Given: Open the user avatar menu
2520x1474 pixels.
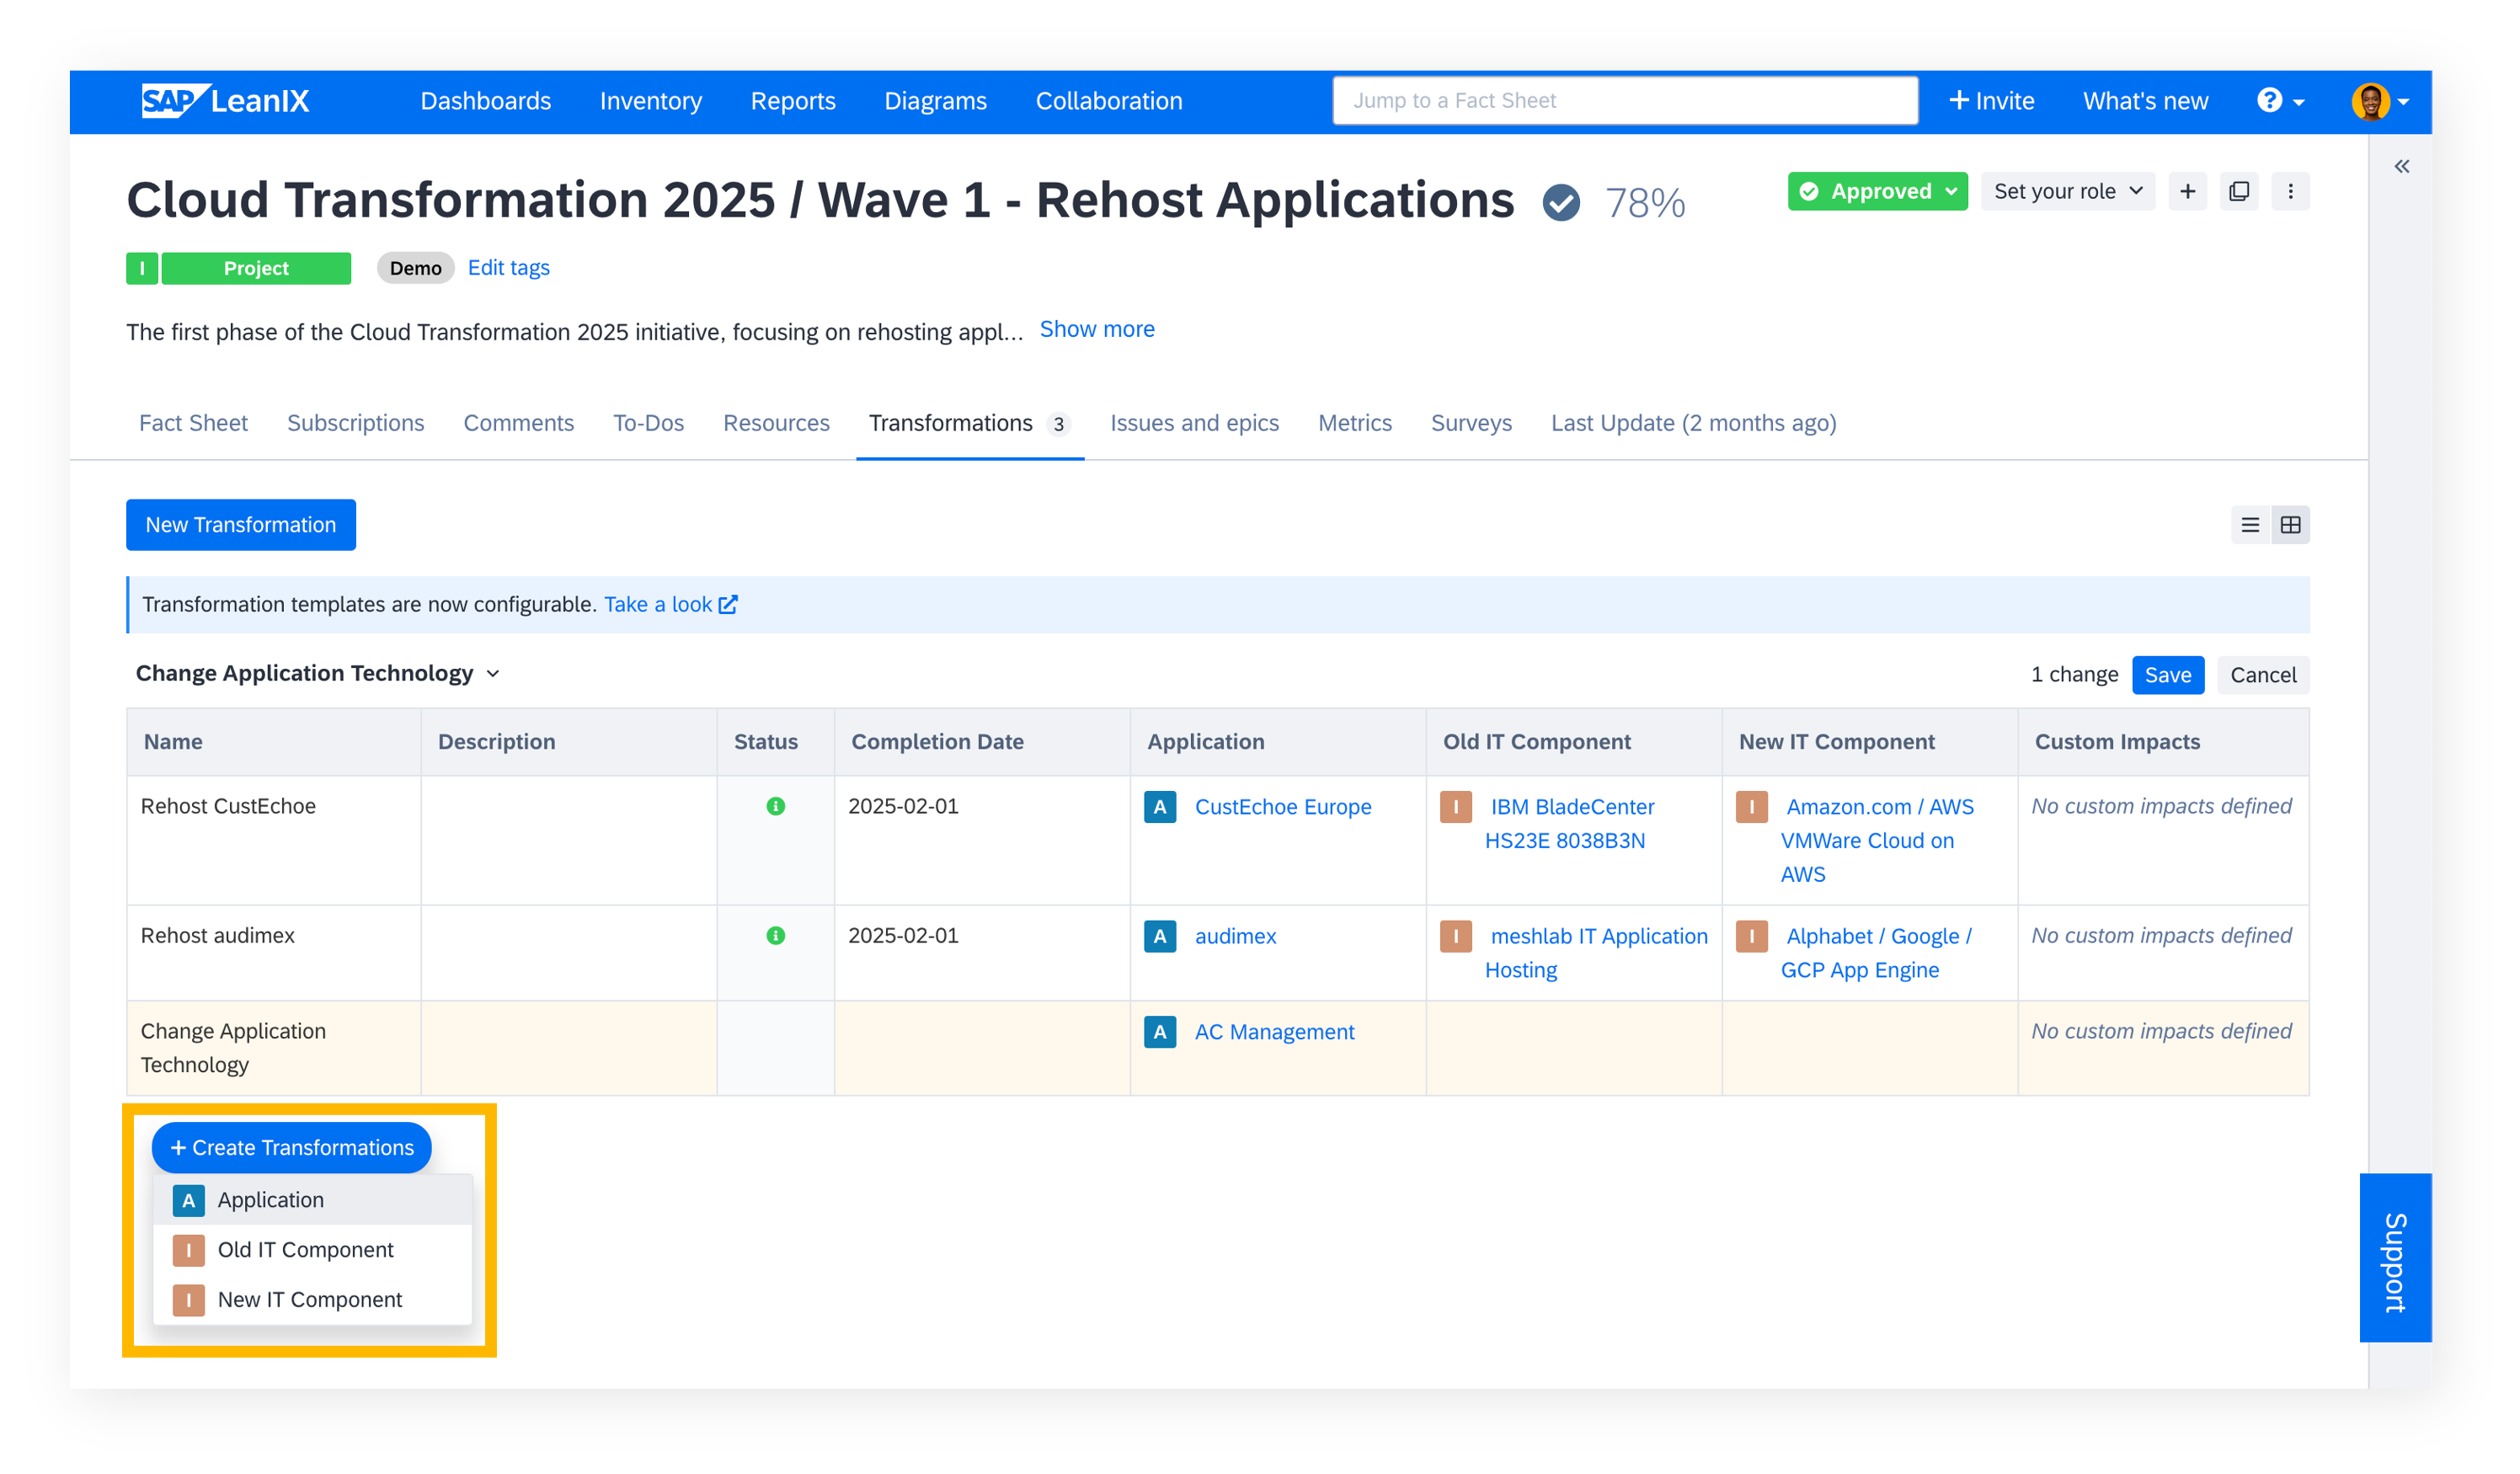Looking at the screenshot, I should tap(2380, 101).
